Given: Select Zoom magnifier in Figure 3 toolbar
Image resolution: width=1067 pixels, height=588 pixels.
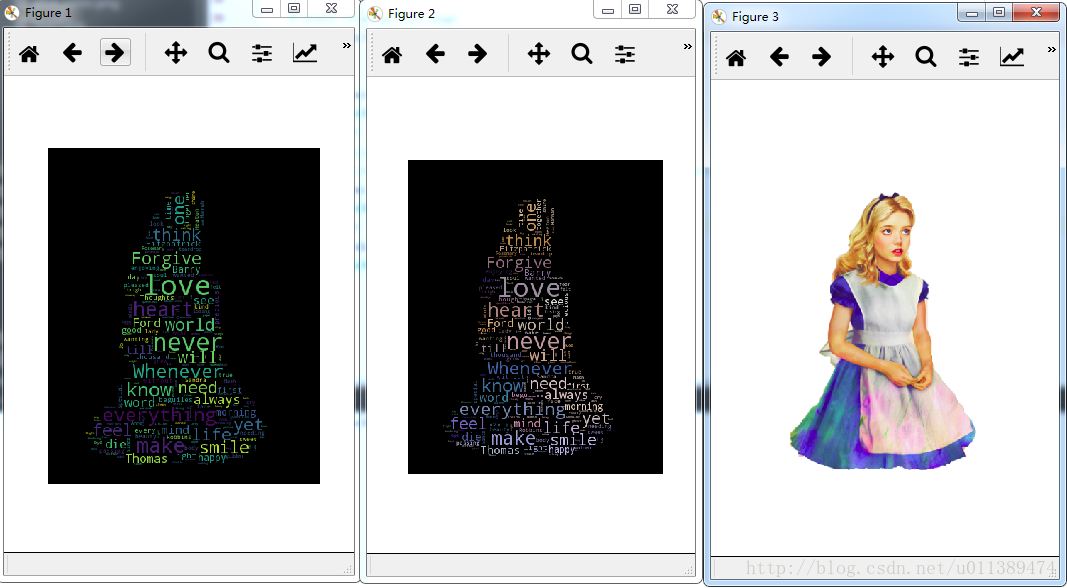Looking at the screenshot, I should [925, 56].
